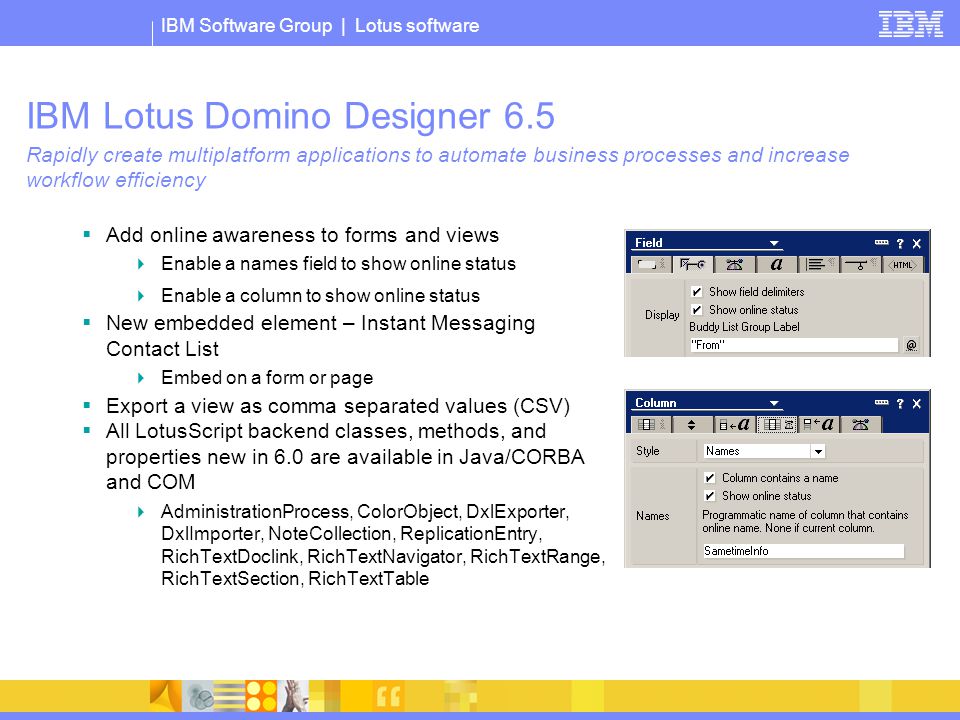This screenshot has height=720, width=960.
Task: Click the 'Display' label in Field box
Action: [662, 315]
